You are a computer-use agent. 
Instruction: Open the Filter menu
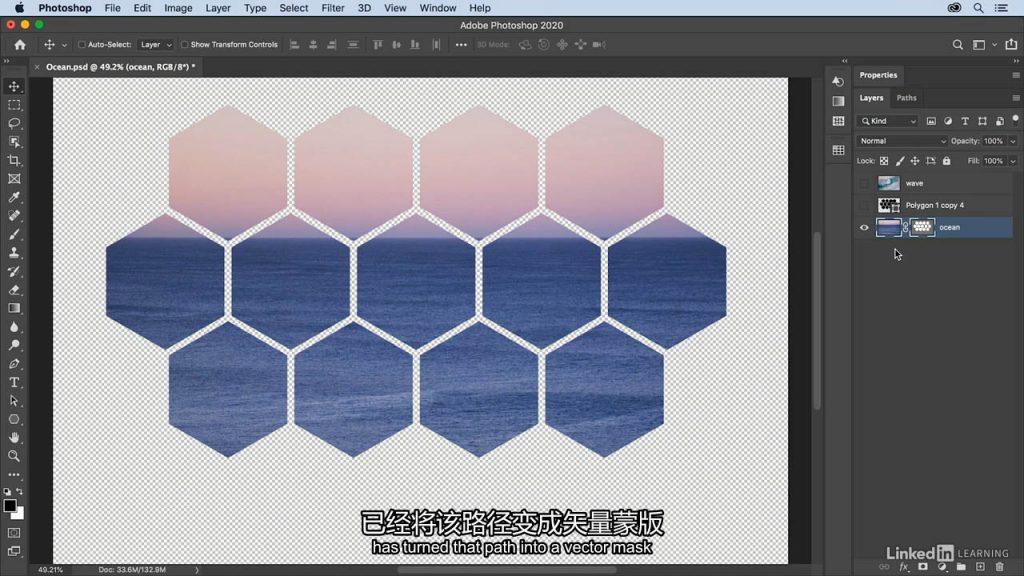[x=332, y=8]
